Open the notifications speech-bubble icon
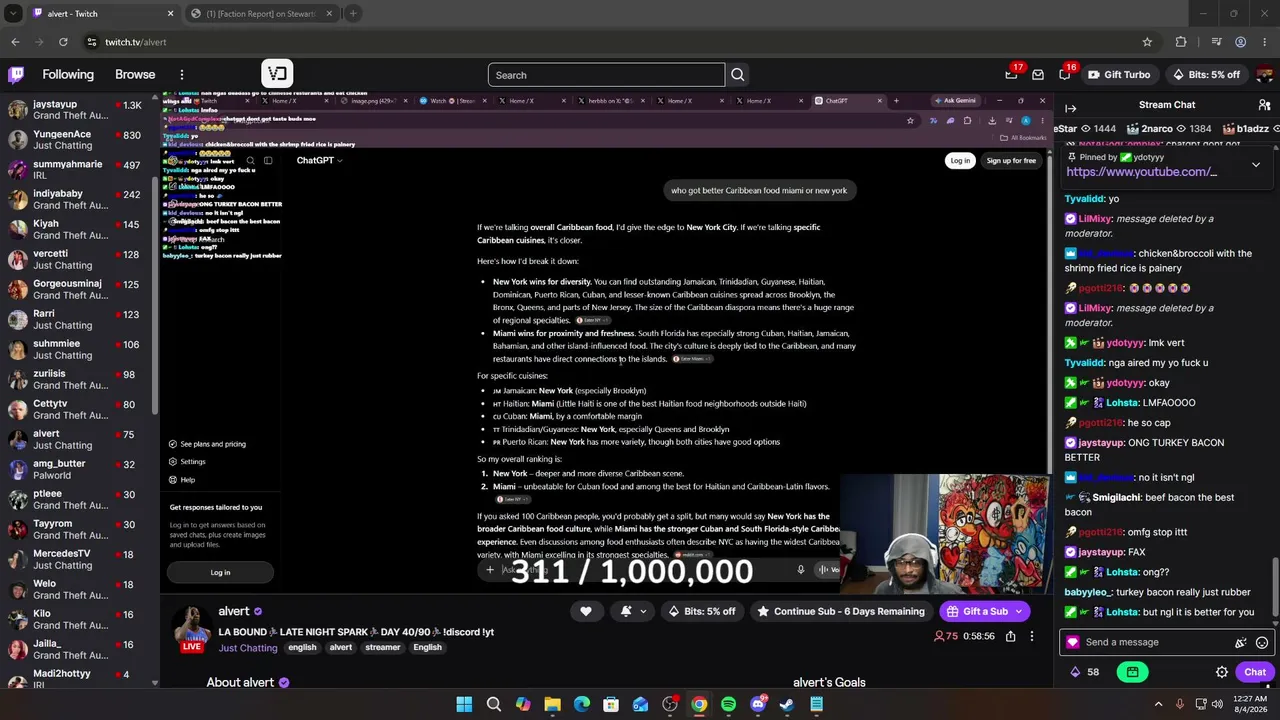Image resolution: width=1280 pixels, height=720 pixels. pos(1065,75)
